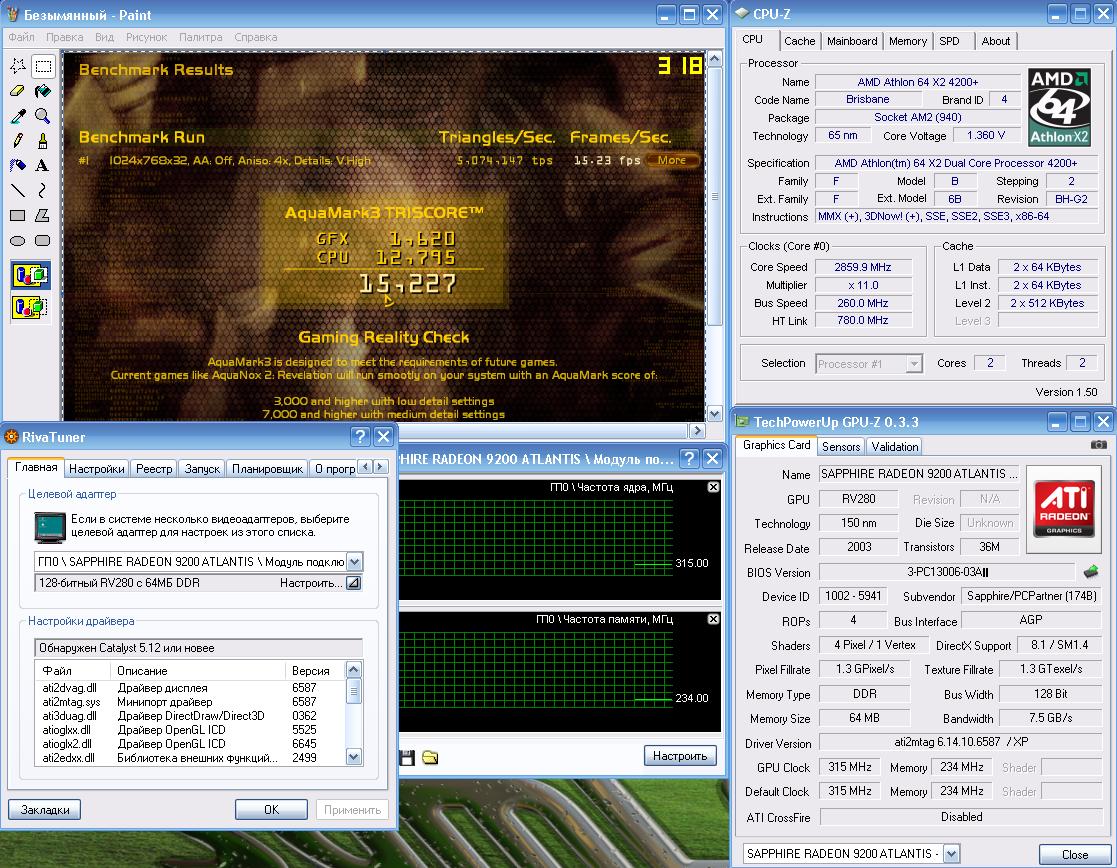Switch to the Реестр tab in RivaTuner
This screenshot has width=1117, height=868.
coord(154,469)
